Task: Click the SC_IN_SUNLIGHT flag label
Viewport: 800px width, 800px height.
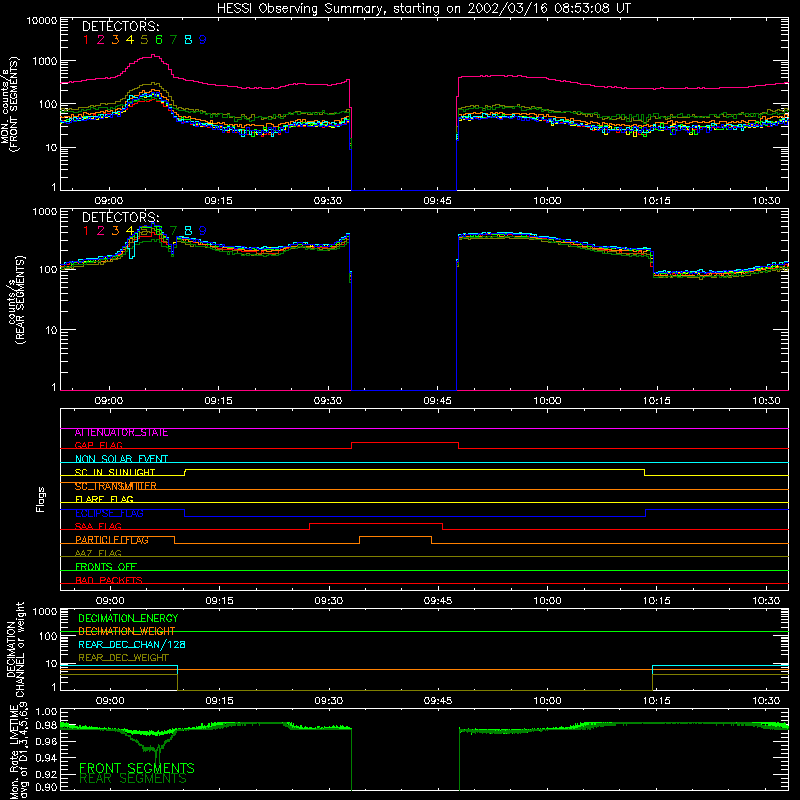Action: click(115, 473)
